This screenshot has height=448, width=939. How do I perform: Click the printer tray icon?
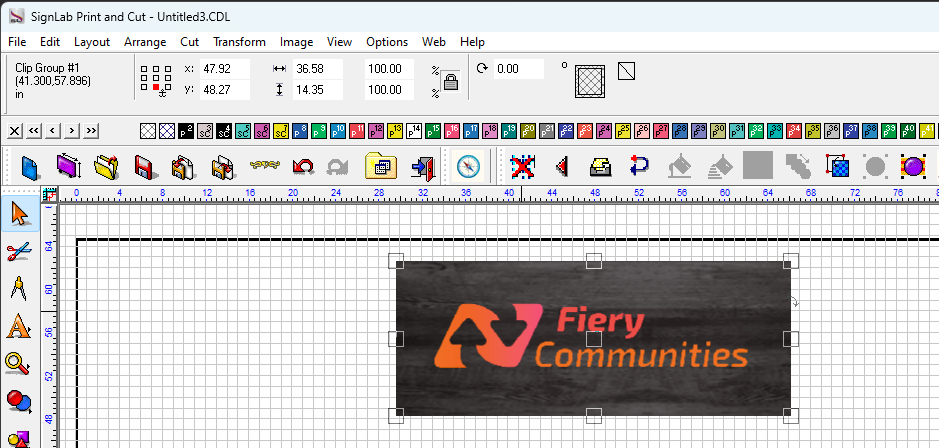[600, 167]
